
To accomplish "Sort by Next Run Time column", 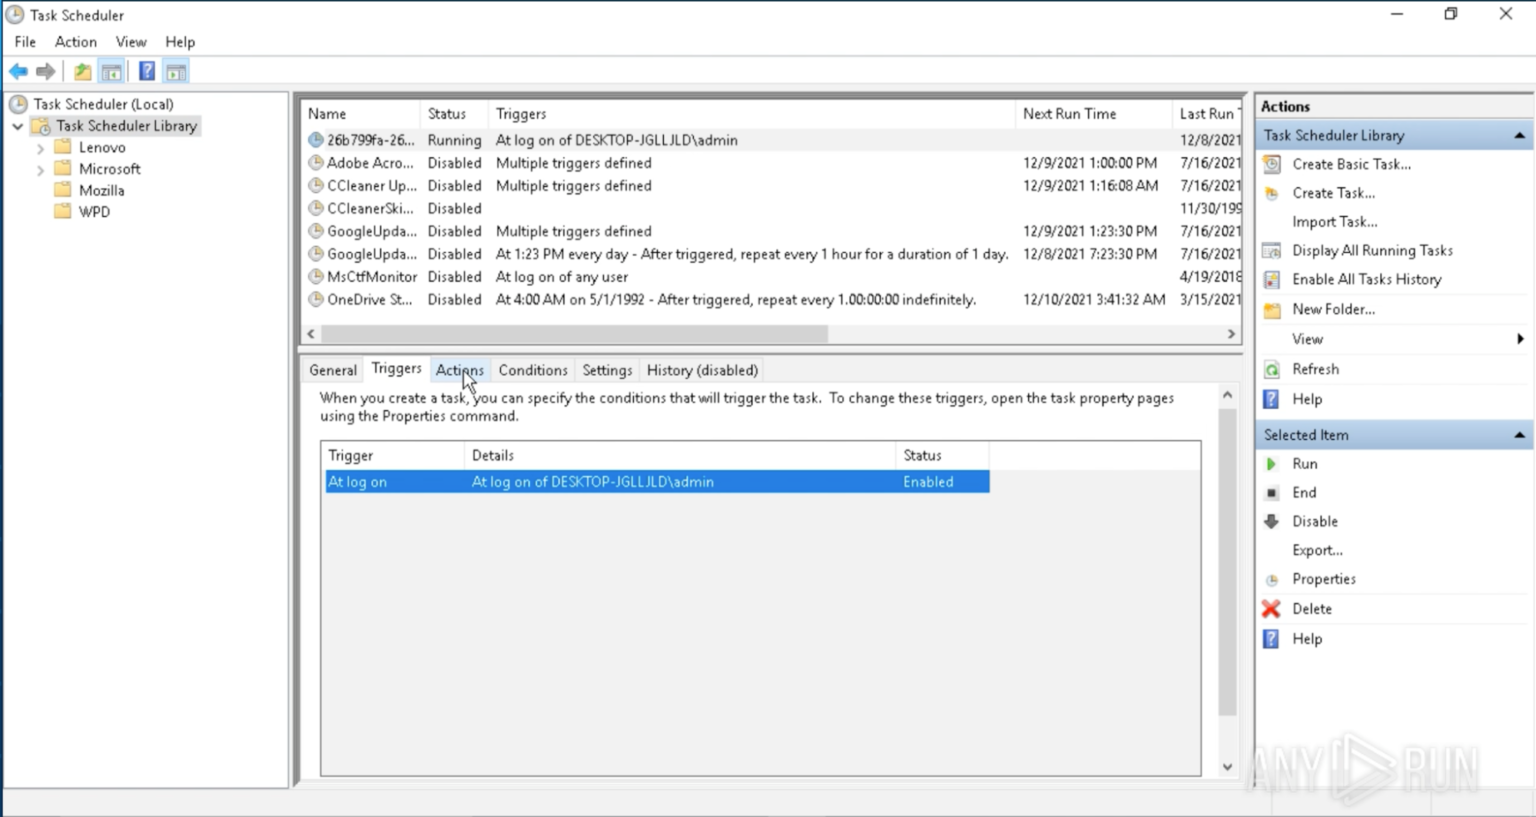I will point(1093,114).
